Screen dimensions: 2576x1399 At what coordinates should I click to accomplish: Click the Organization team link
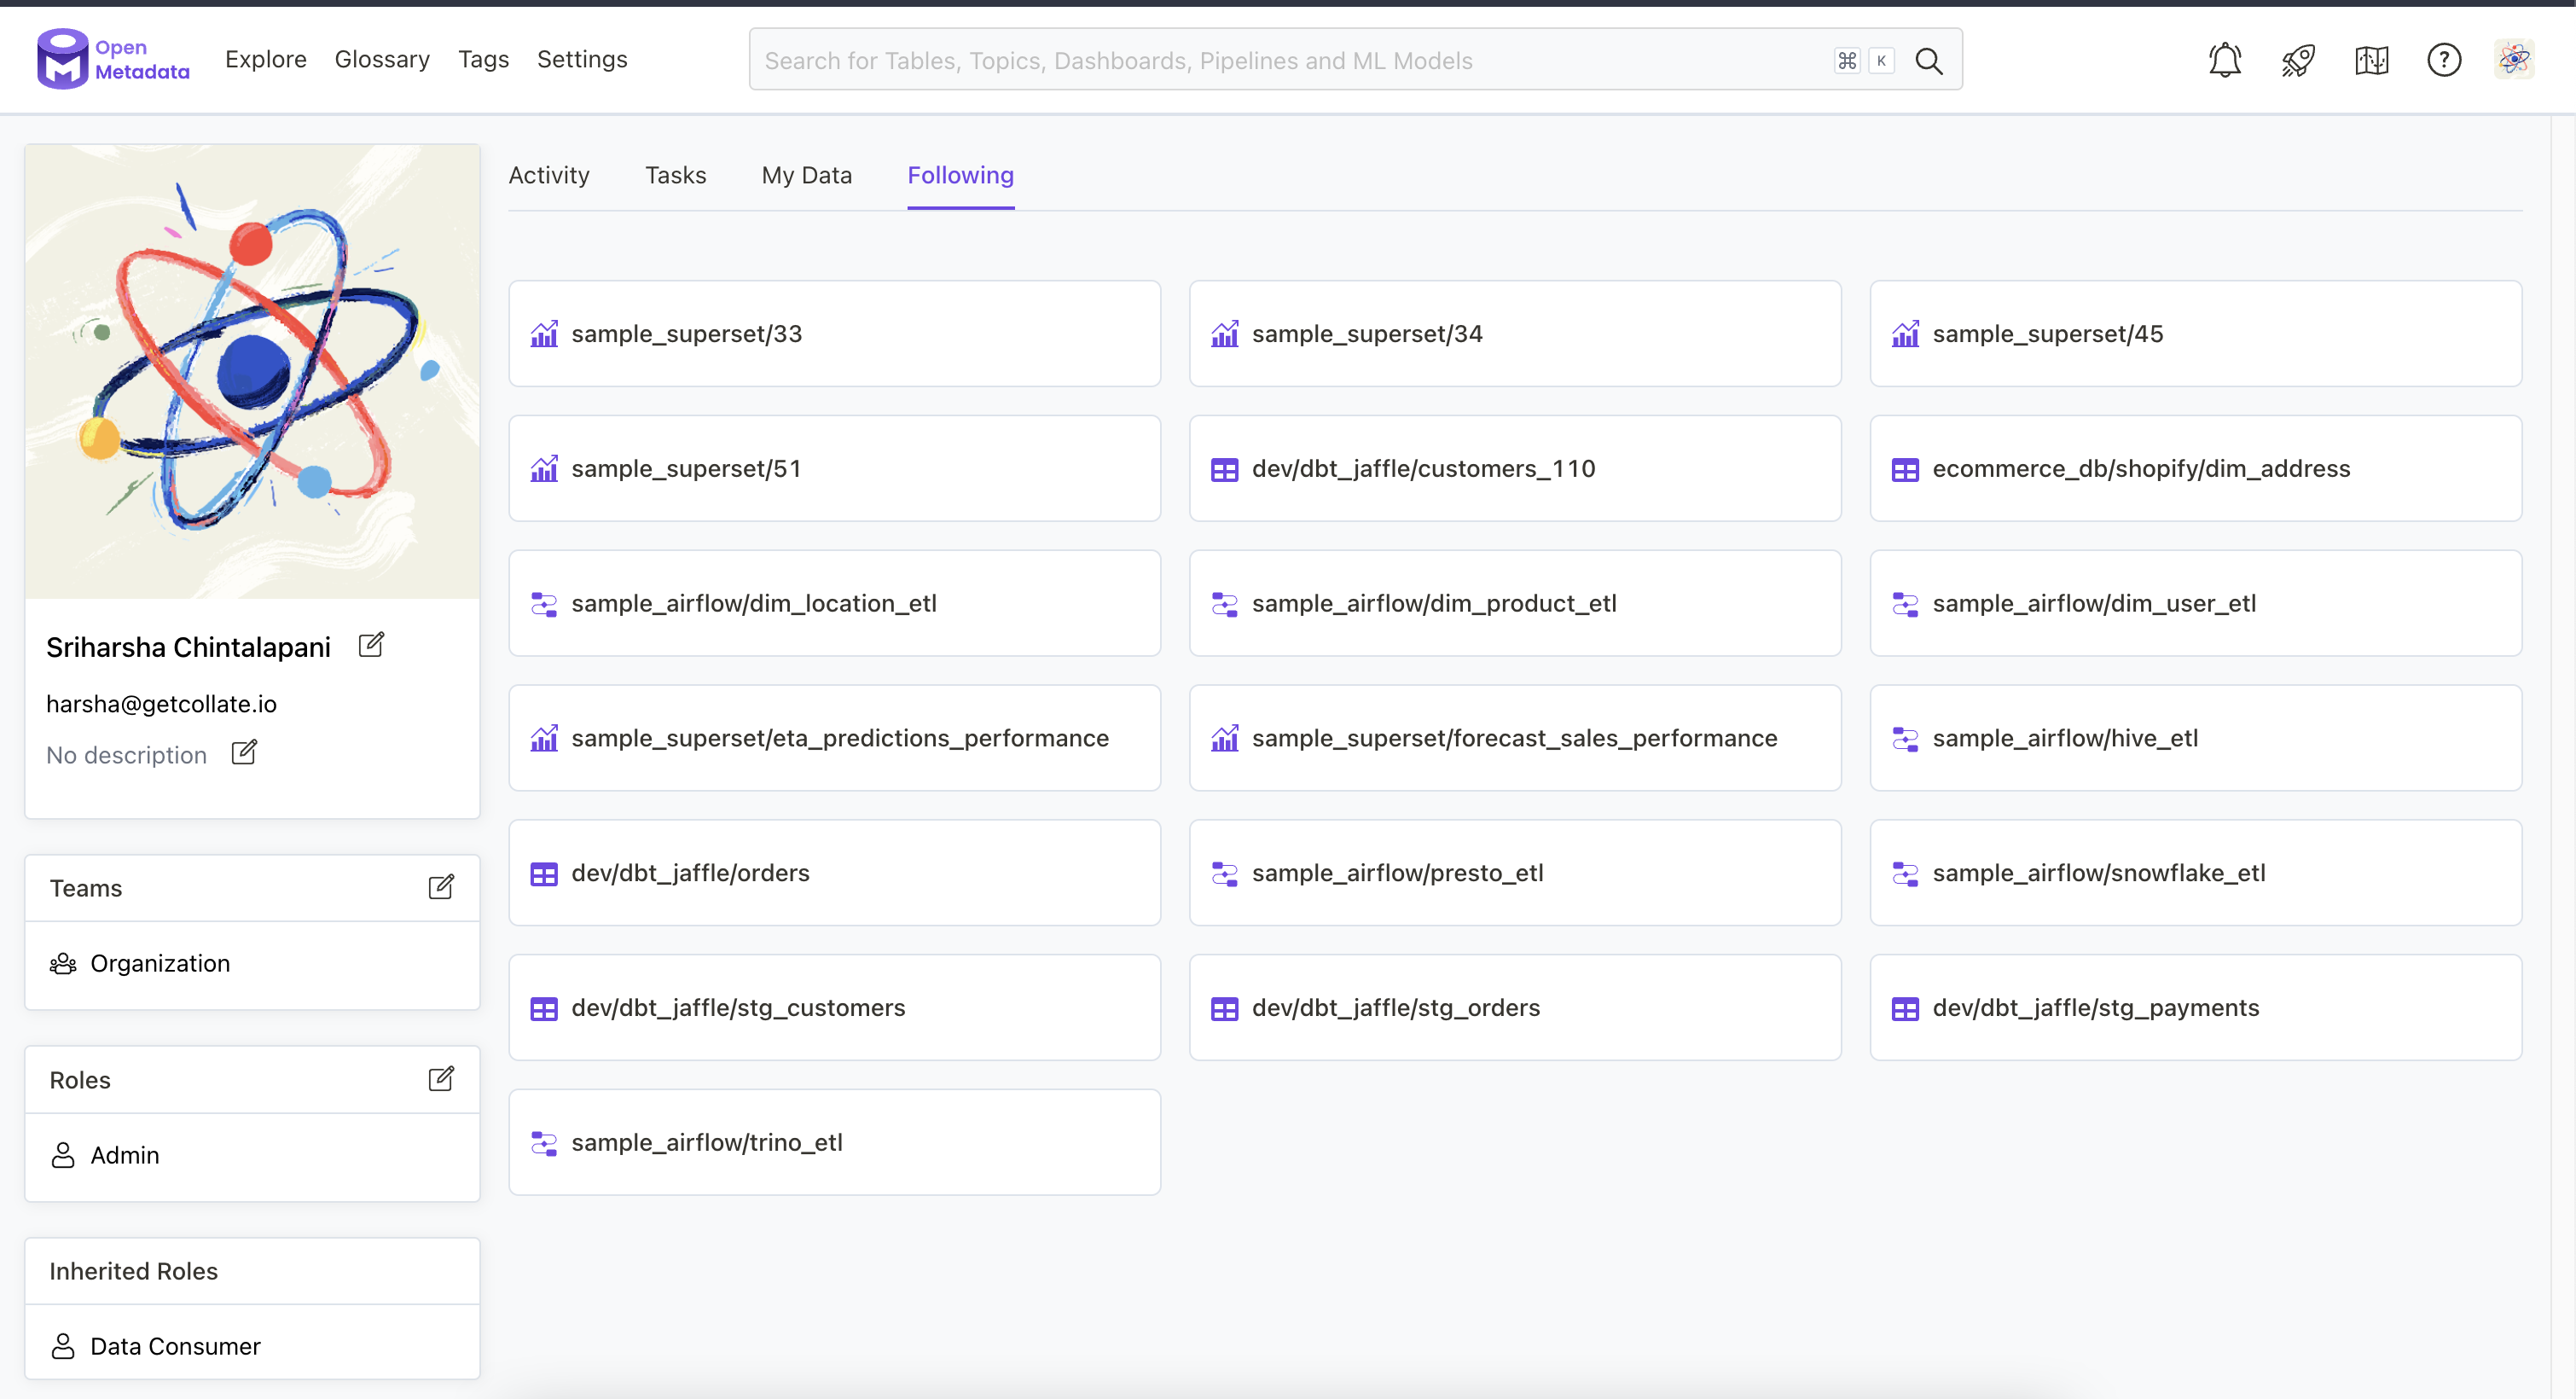[160, 963]
